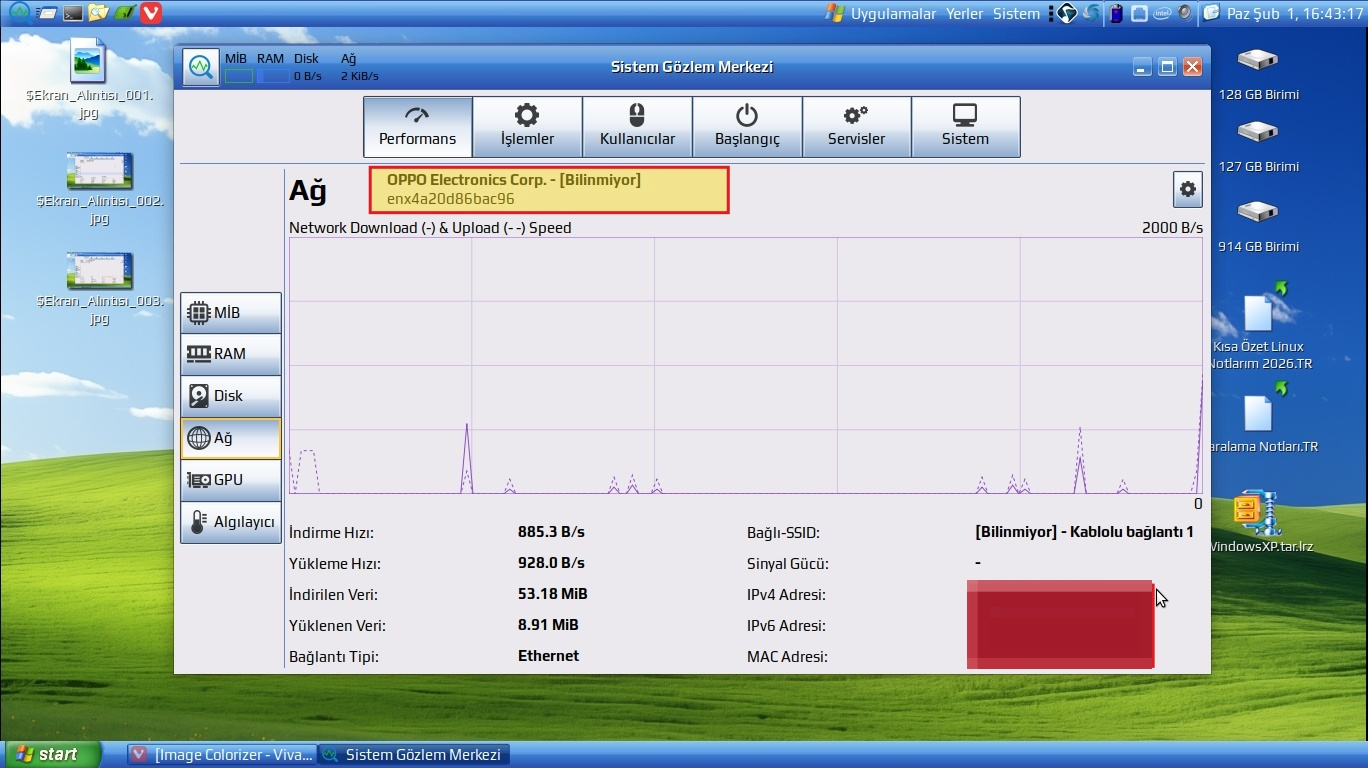Launch the system monitor from the top panel
The height and width of the screenshot is (768, 1368).
pyautogui.click(x=20, y=12)
